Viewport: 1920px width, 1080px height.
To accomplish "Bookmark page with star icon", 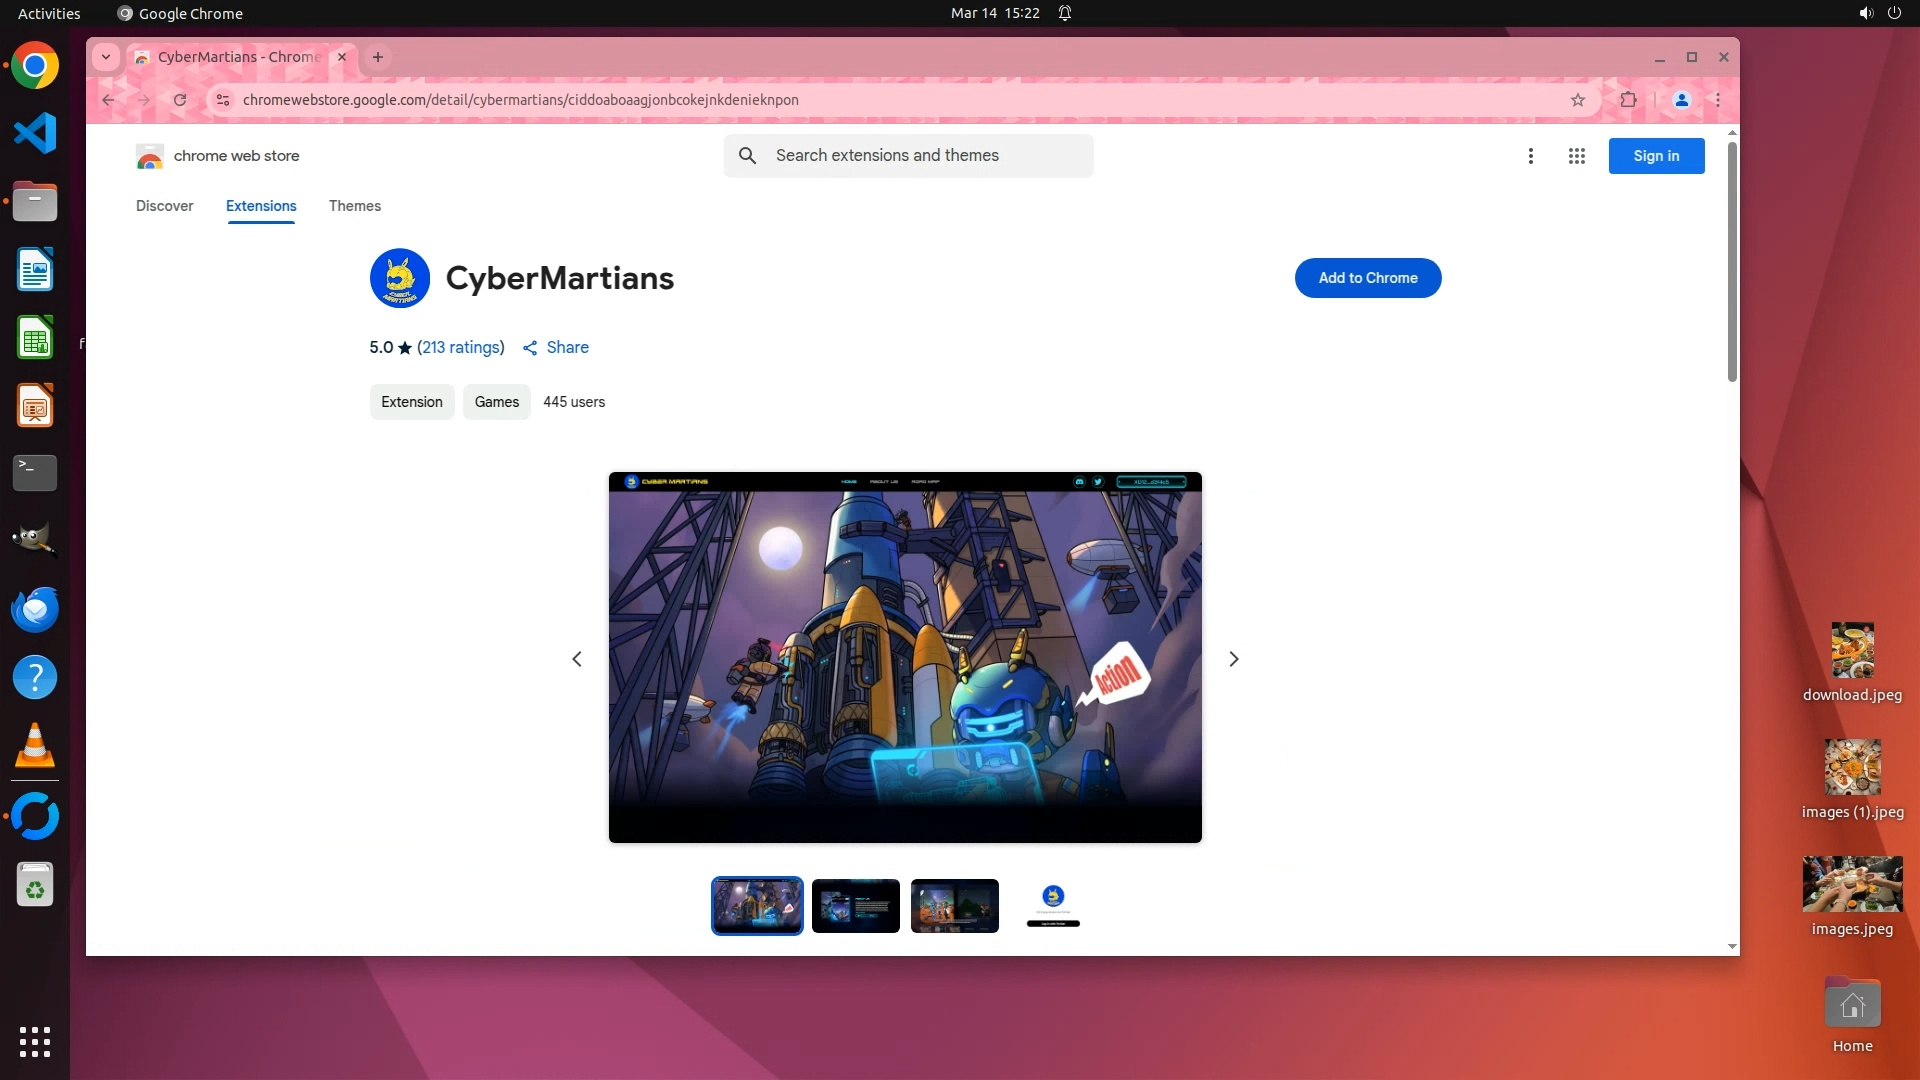I will coord(1578,100).
